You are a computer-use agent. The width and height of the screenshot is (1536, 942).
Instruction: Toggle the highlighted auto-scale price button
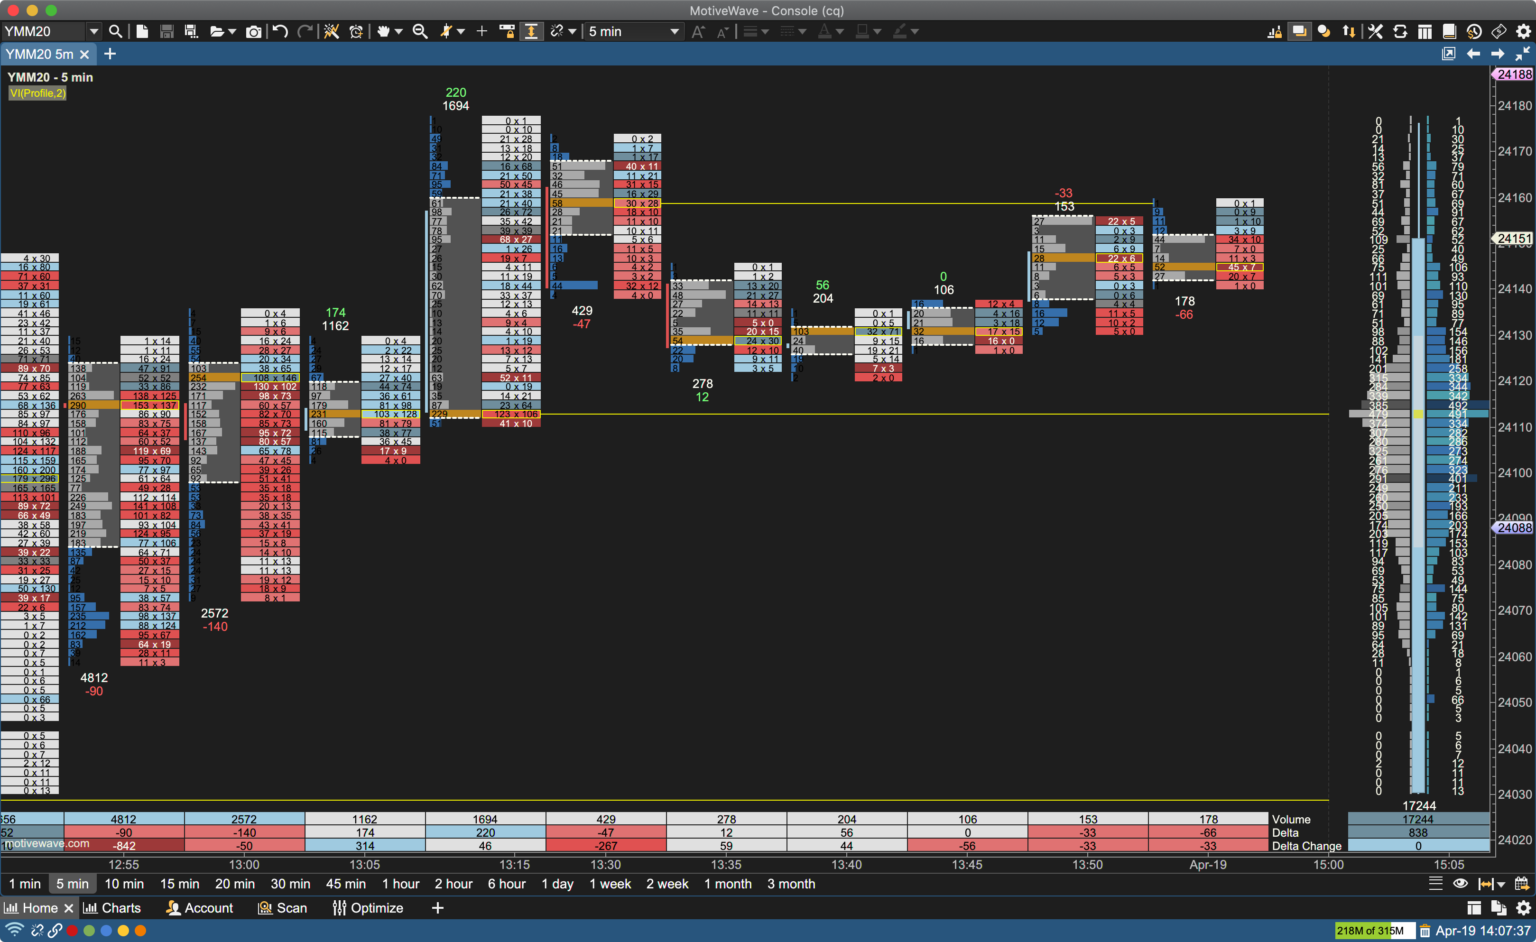(531, 31)
